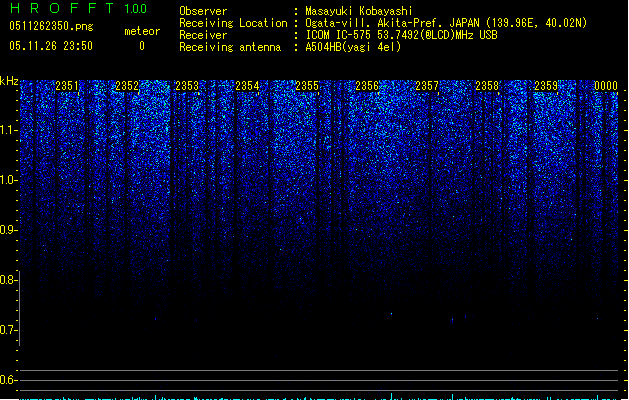Click the 0.7 kHz axis tick label
Image resolution: width=629 pixels, height=400 pixels.
[x=8, y=330]
